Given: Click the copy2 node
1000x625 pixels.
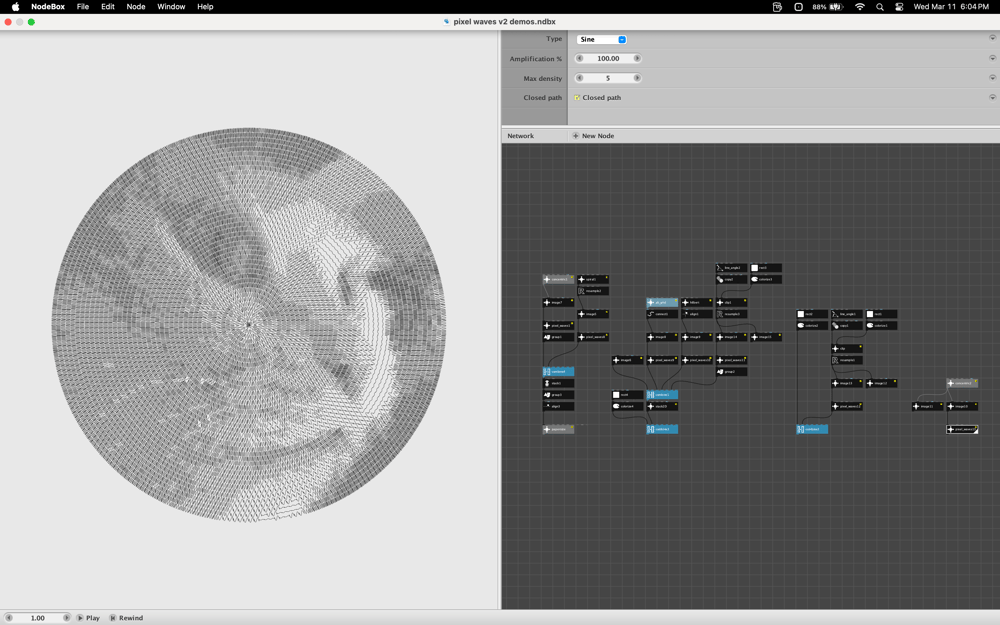Looking at the screenshot, I should (731, 279).
